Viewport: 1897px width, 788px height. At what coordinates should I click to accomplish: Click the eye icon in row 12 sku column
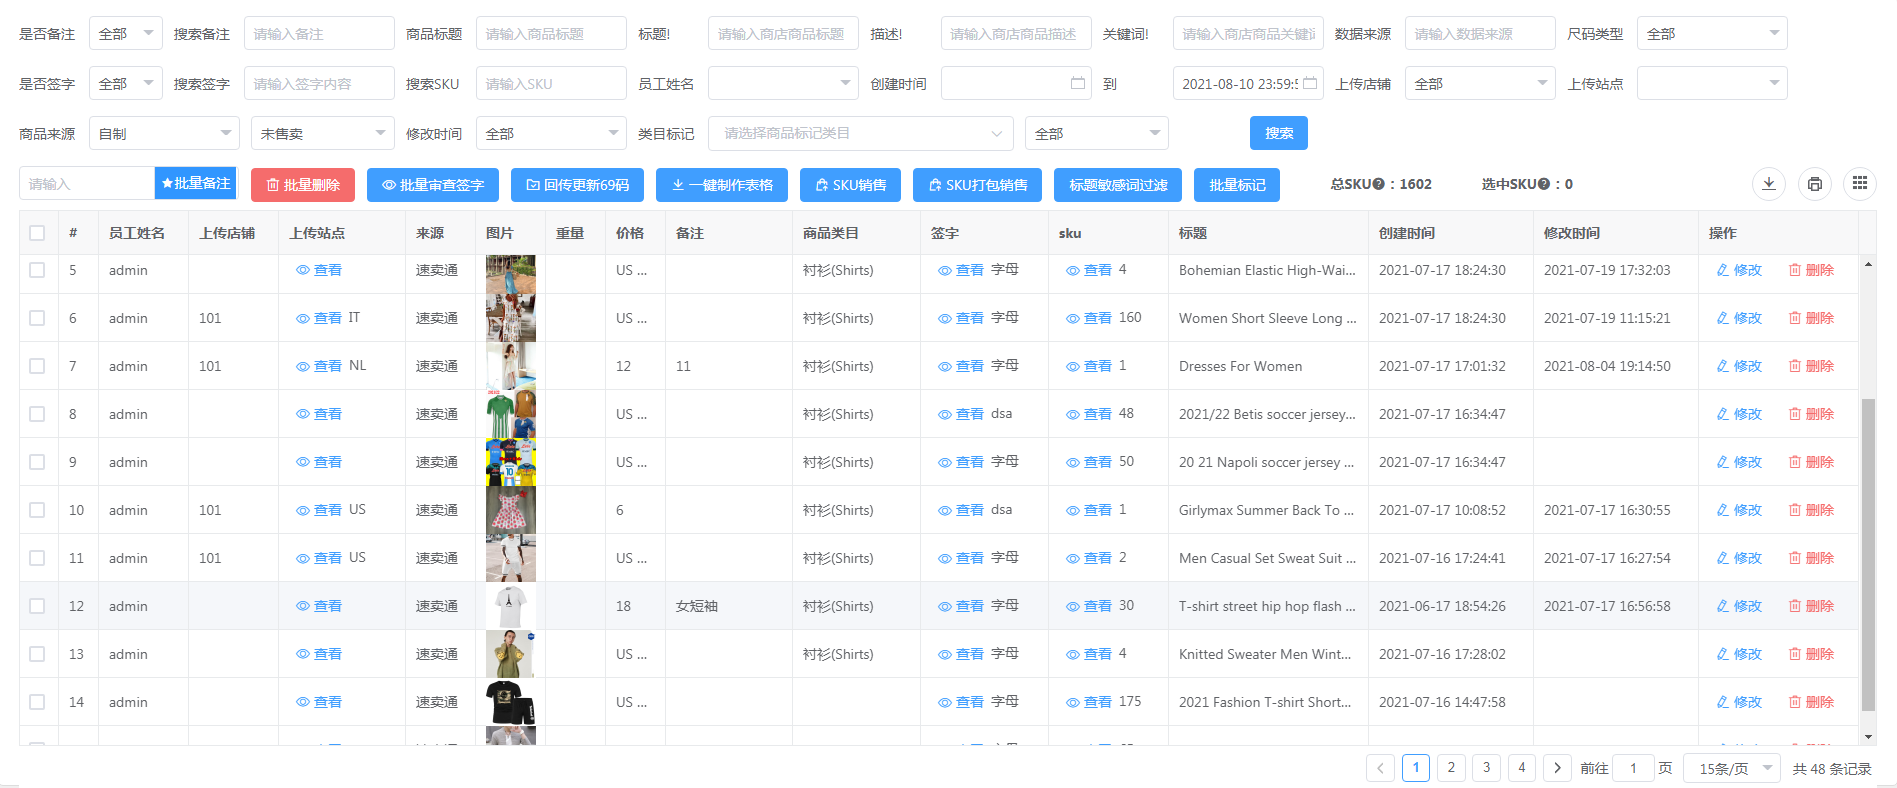point(1072,606)
